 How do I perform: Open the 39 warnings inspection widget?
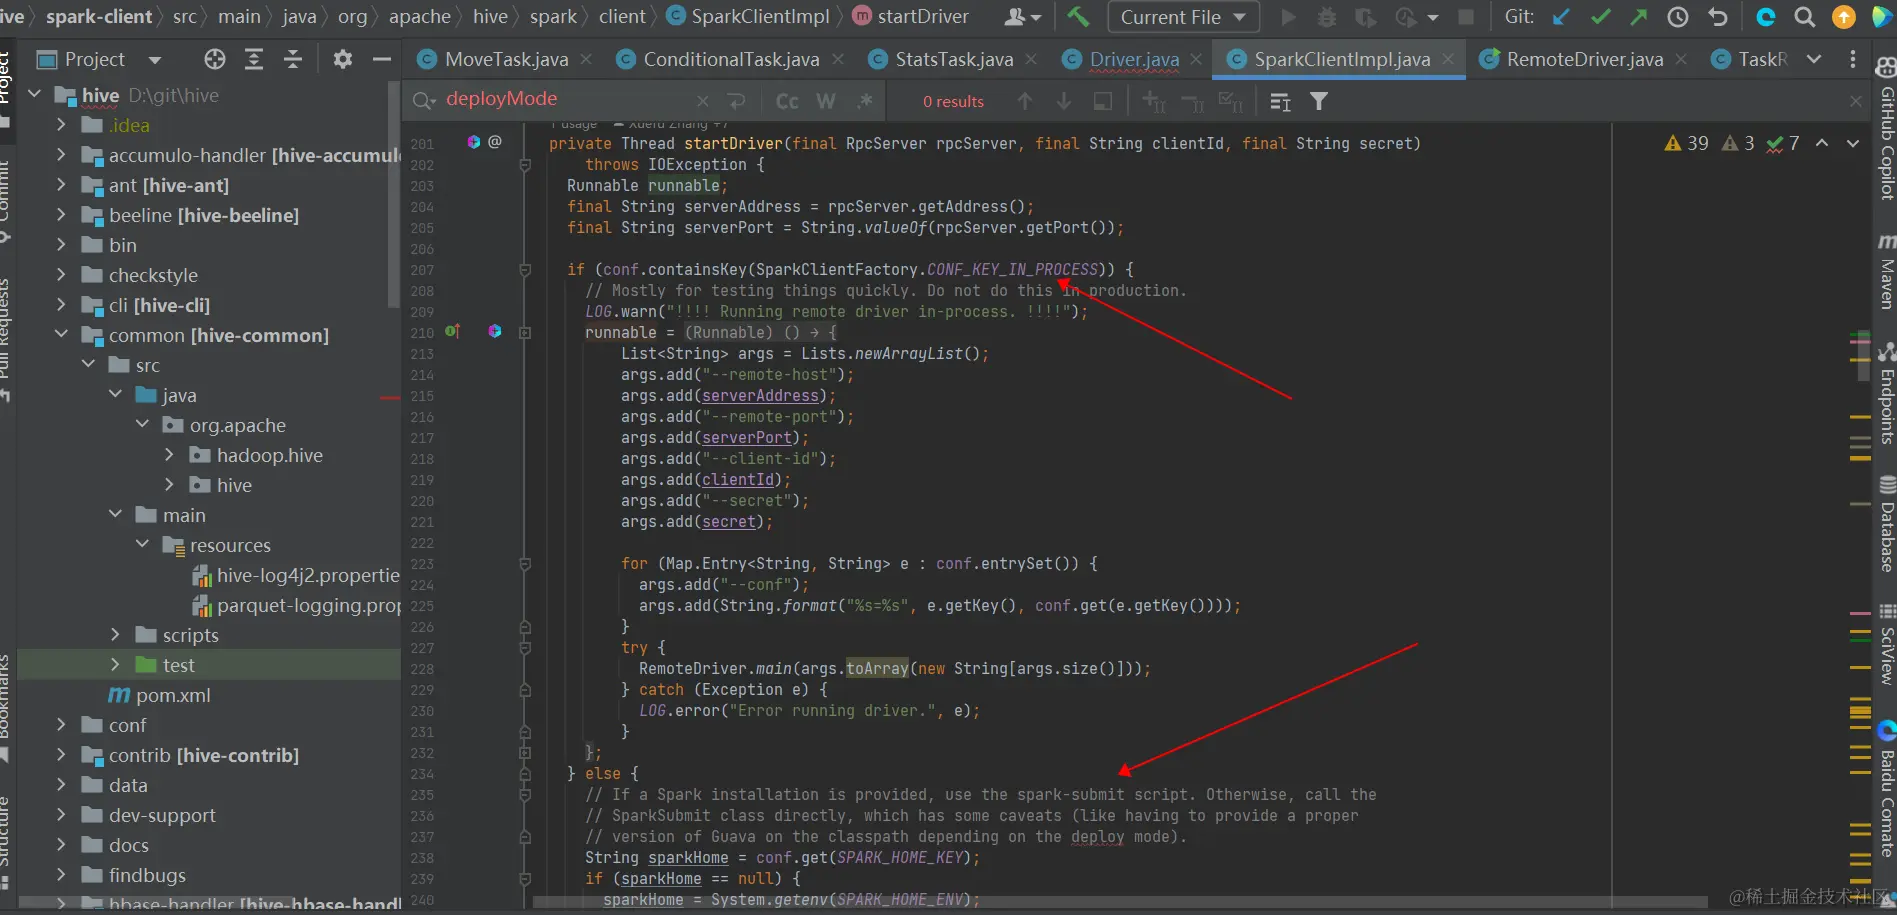(1687, 143)
